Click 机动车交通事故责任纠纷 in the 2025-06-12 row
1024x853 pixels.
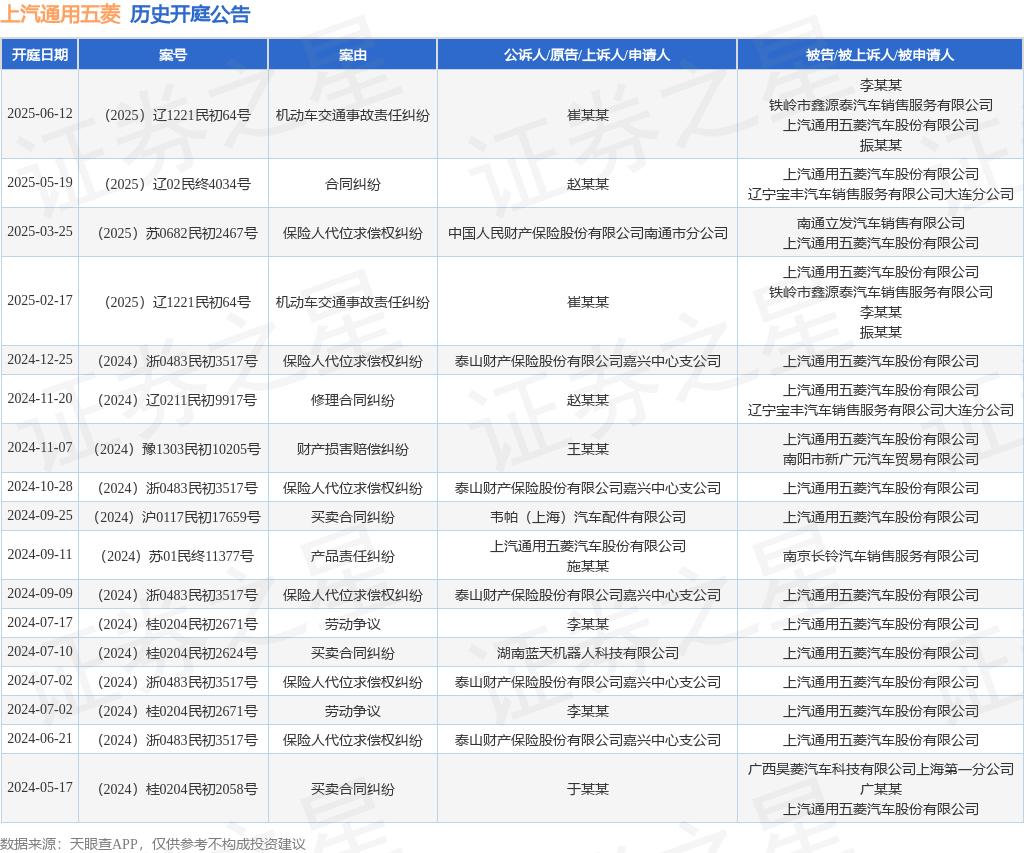click(x=353, y=116)
